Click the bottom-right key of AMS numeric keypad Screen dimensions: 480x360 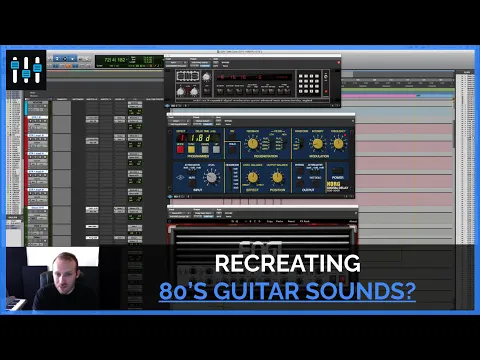316,91
